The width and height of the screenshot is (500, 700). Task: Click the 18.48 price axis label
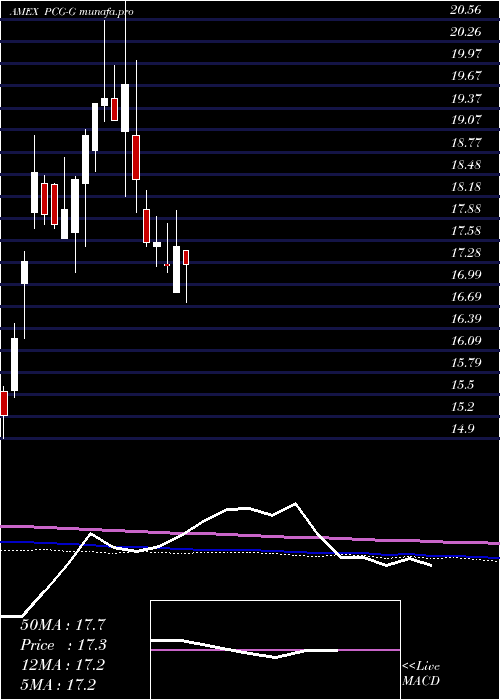tap(466, 164)
